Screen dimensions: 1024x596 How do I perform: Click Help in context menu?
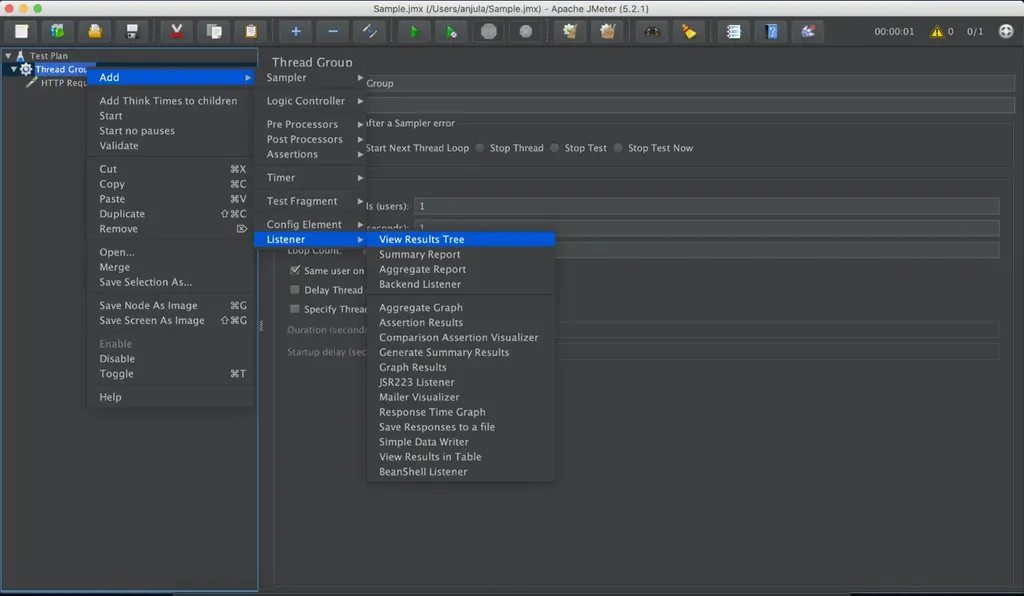click(x=170, y=397)
